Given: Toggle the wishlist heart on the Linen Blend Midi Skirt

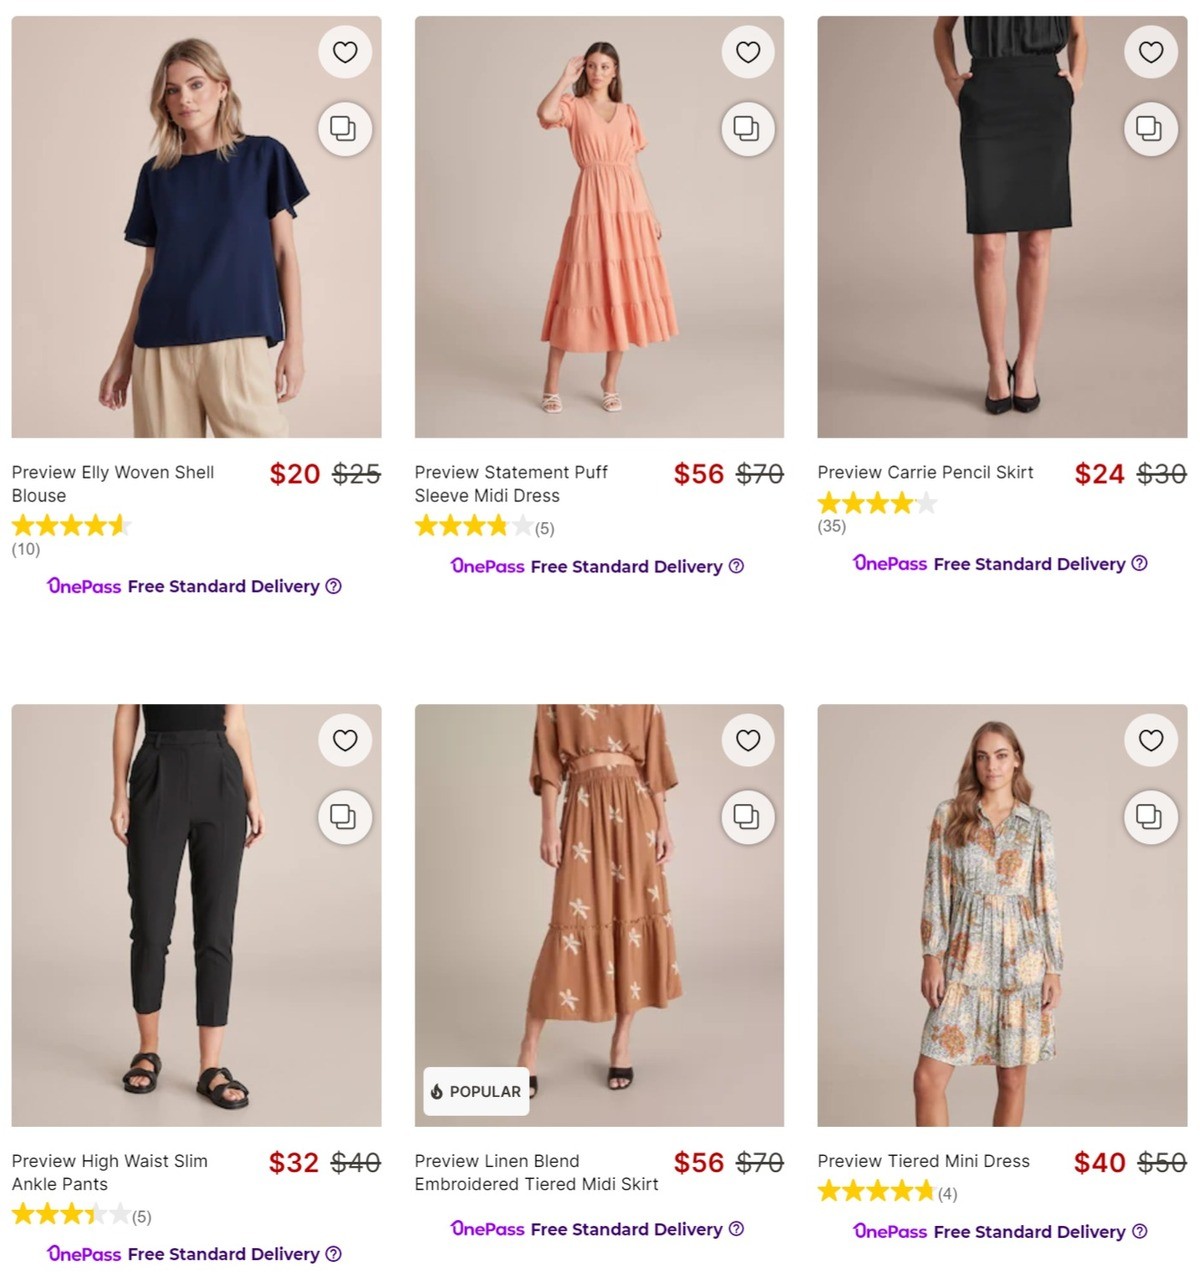Looking at the screenshot, I should point(748,741).
